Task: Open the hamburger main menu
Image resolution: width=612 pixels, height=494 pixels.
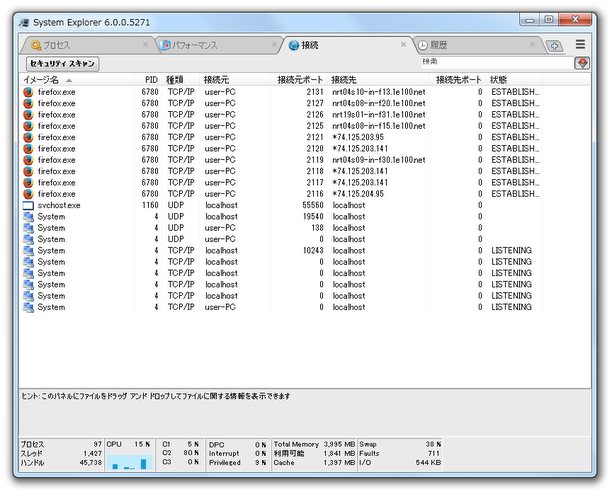Action: (580, 44)
